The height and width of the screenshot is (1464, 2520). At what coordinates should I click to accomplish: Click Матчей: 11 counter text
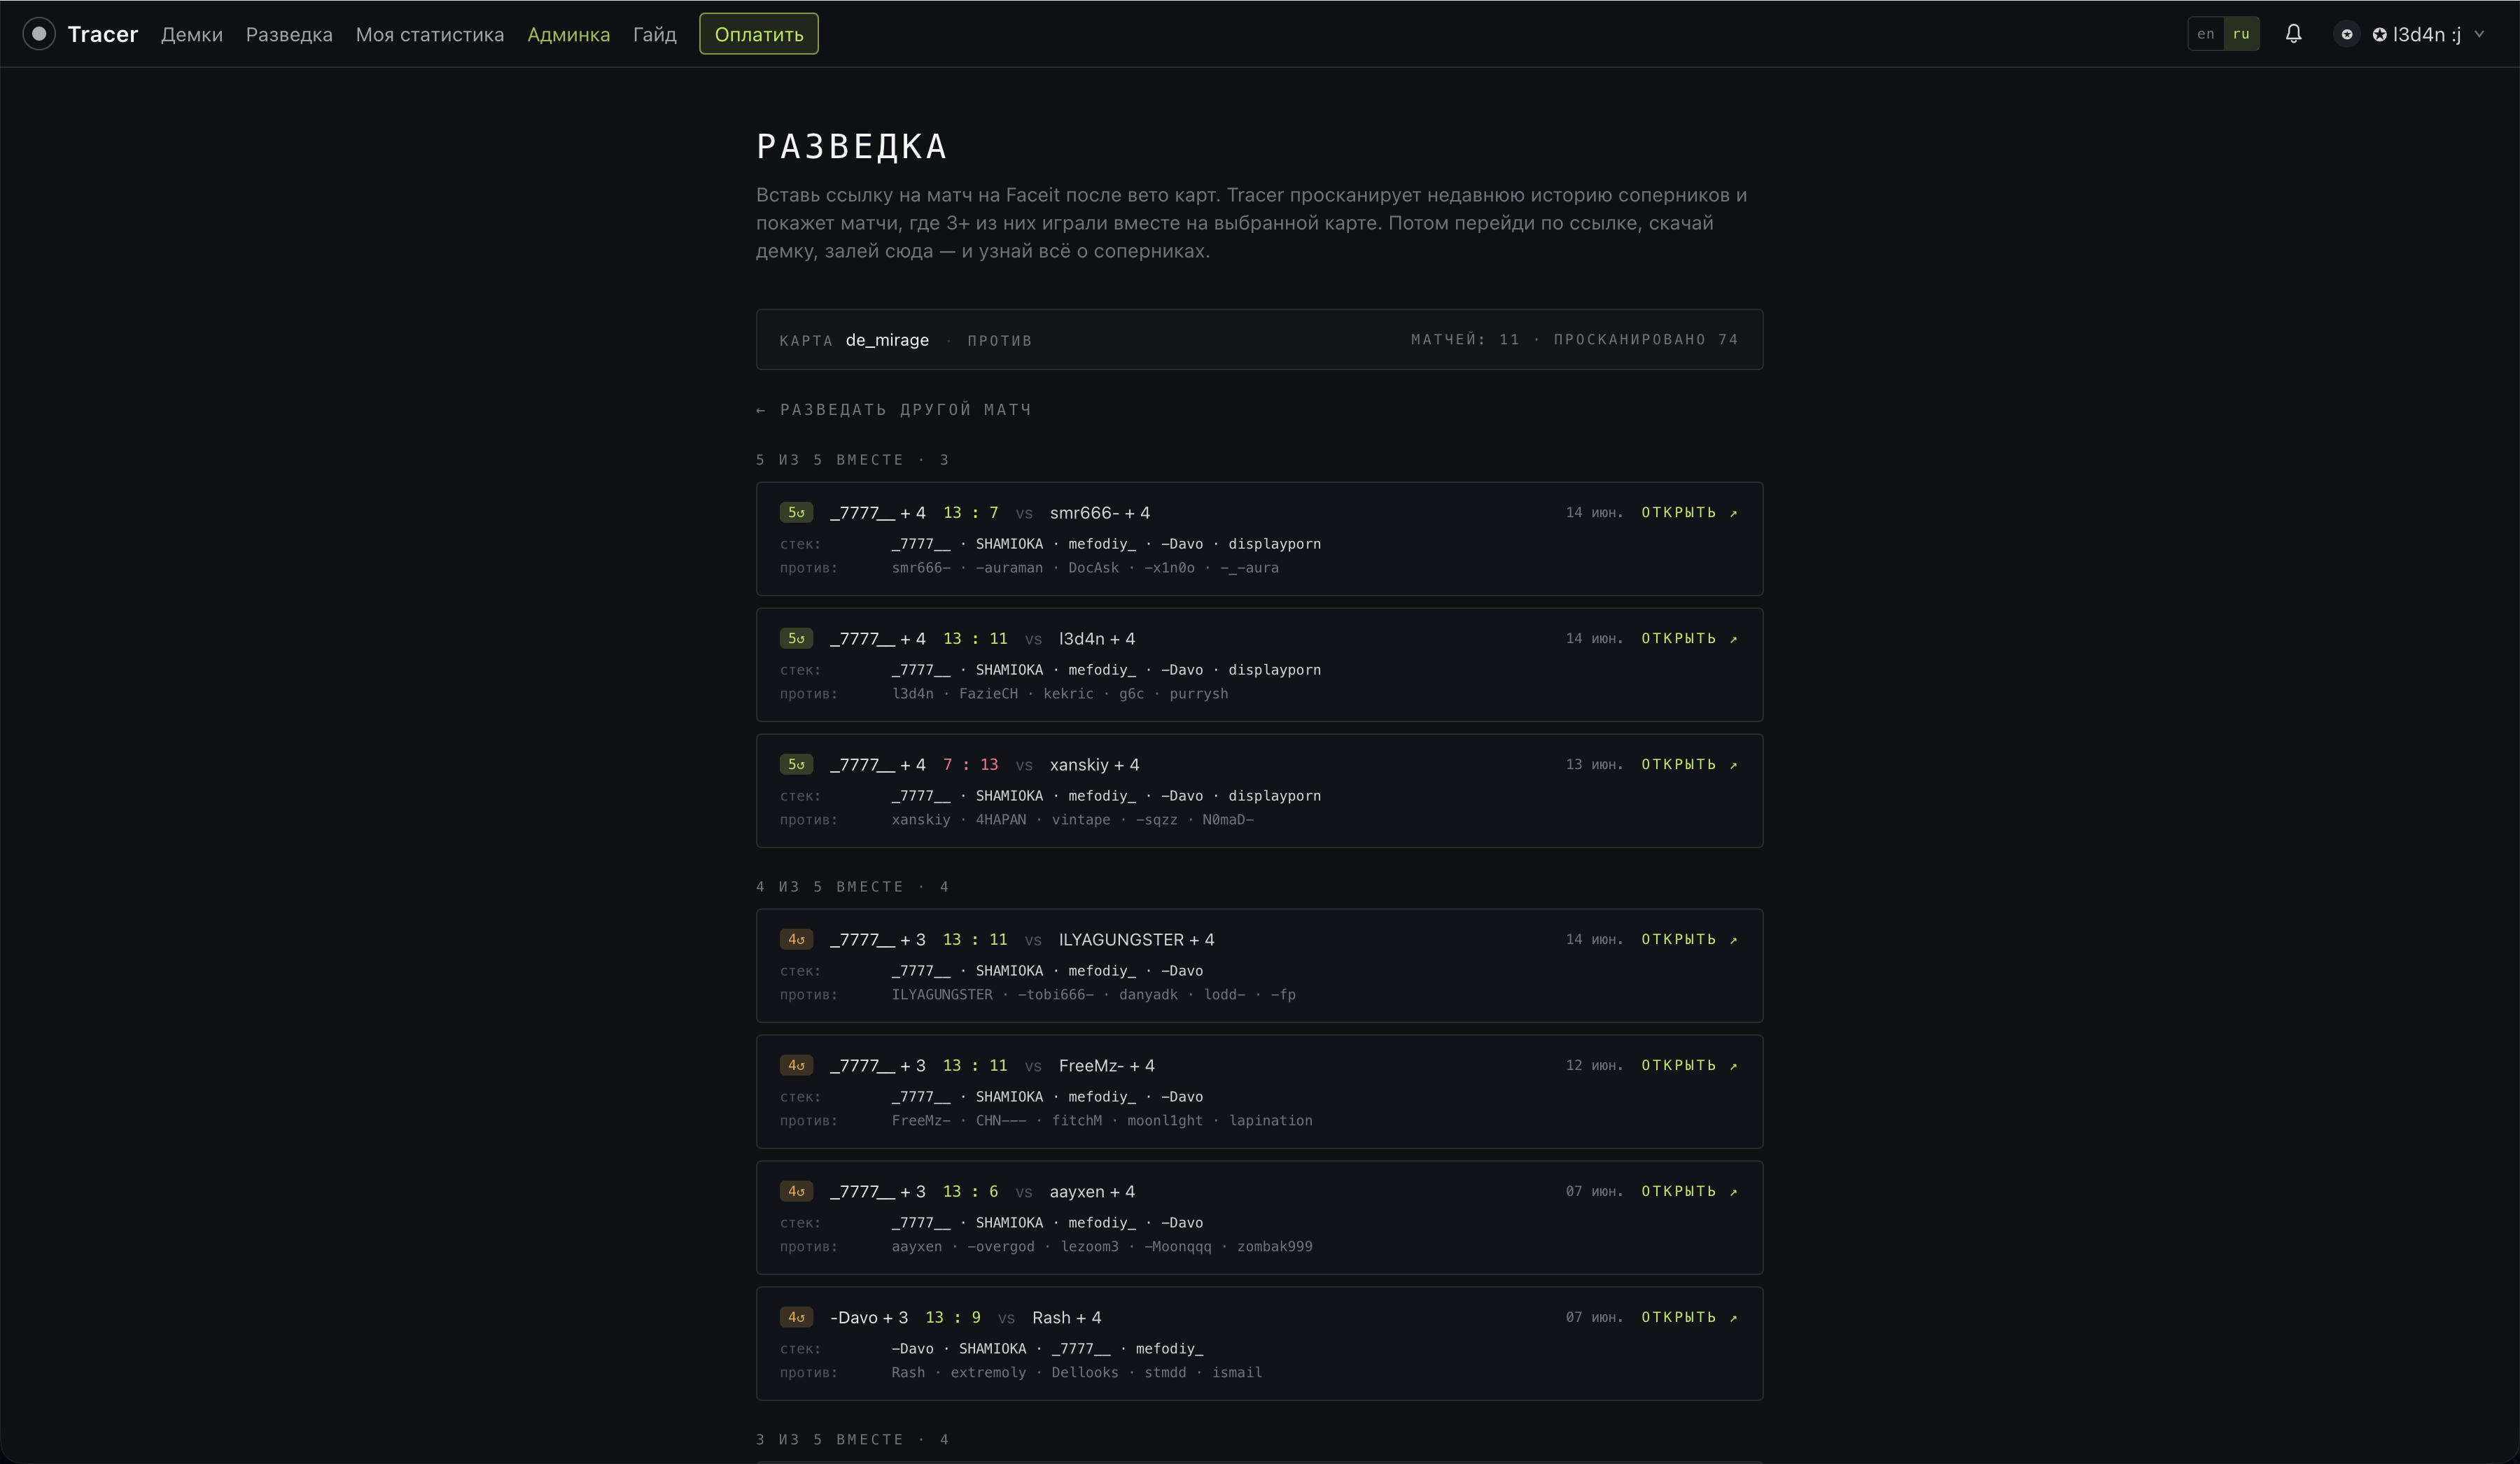click(x=1465, y=340)
